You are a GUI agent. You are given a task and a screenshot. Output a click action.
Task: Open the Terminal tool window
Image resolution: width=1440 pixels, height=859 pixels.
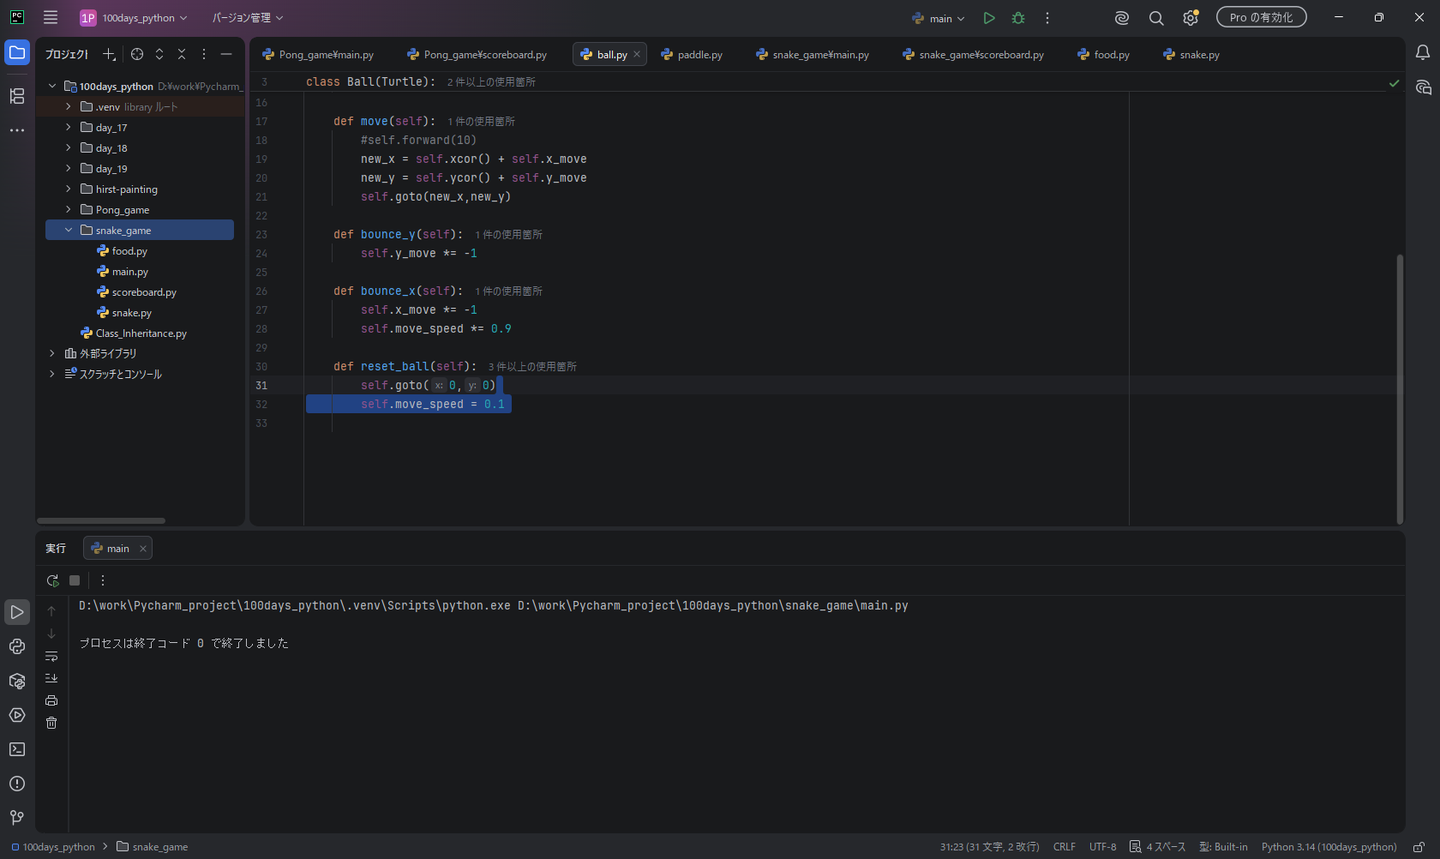pyautogui.click(x=17, y=749)
